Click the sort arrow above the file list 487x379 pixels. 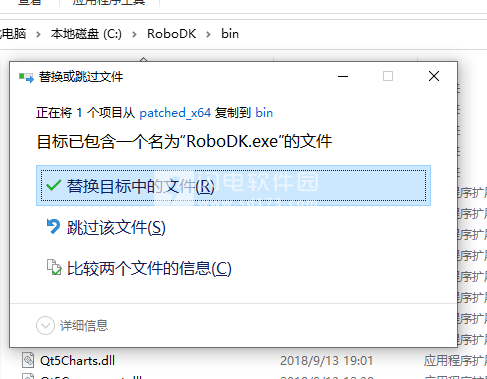pyautogui.click(x=144, y=59)
